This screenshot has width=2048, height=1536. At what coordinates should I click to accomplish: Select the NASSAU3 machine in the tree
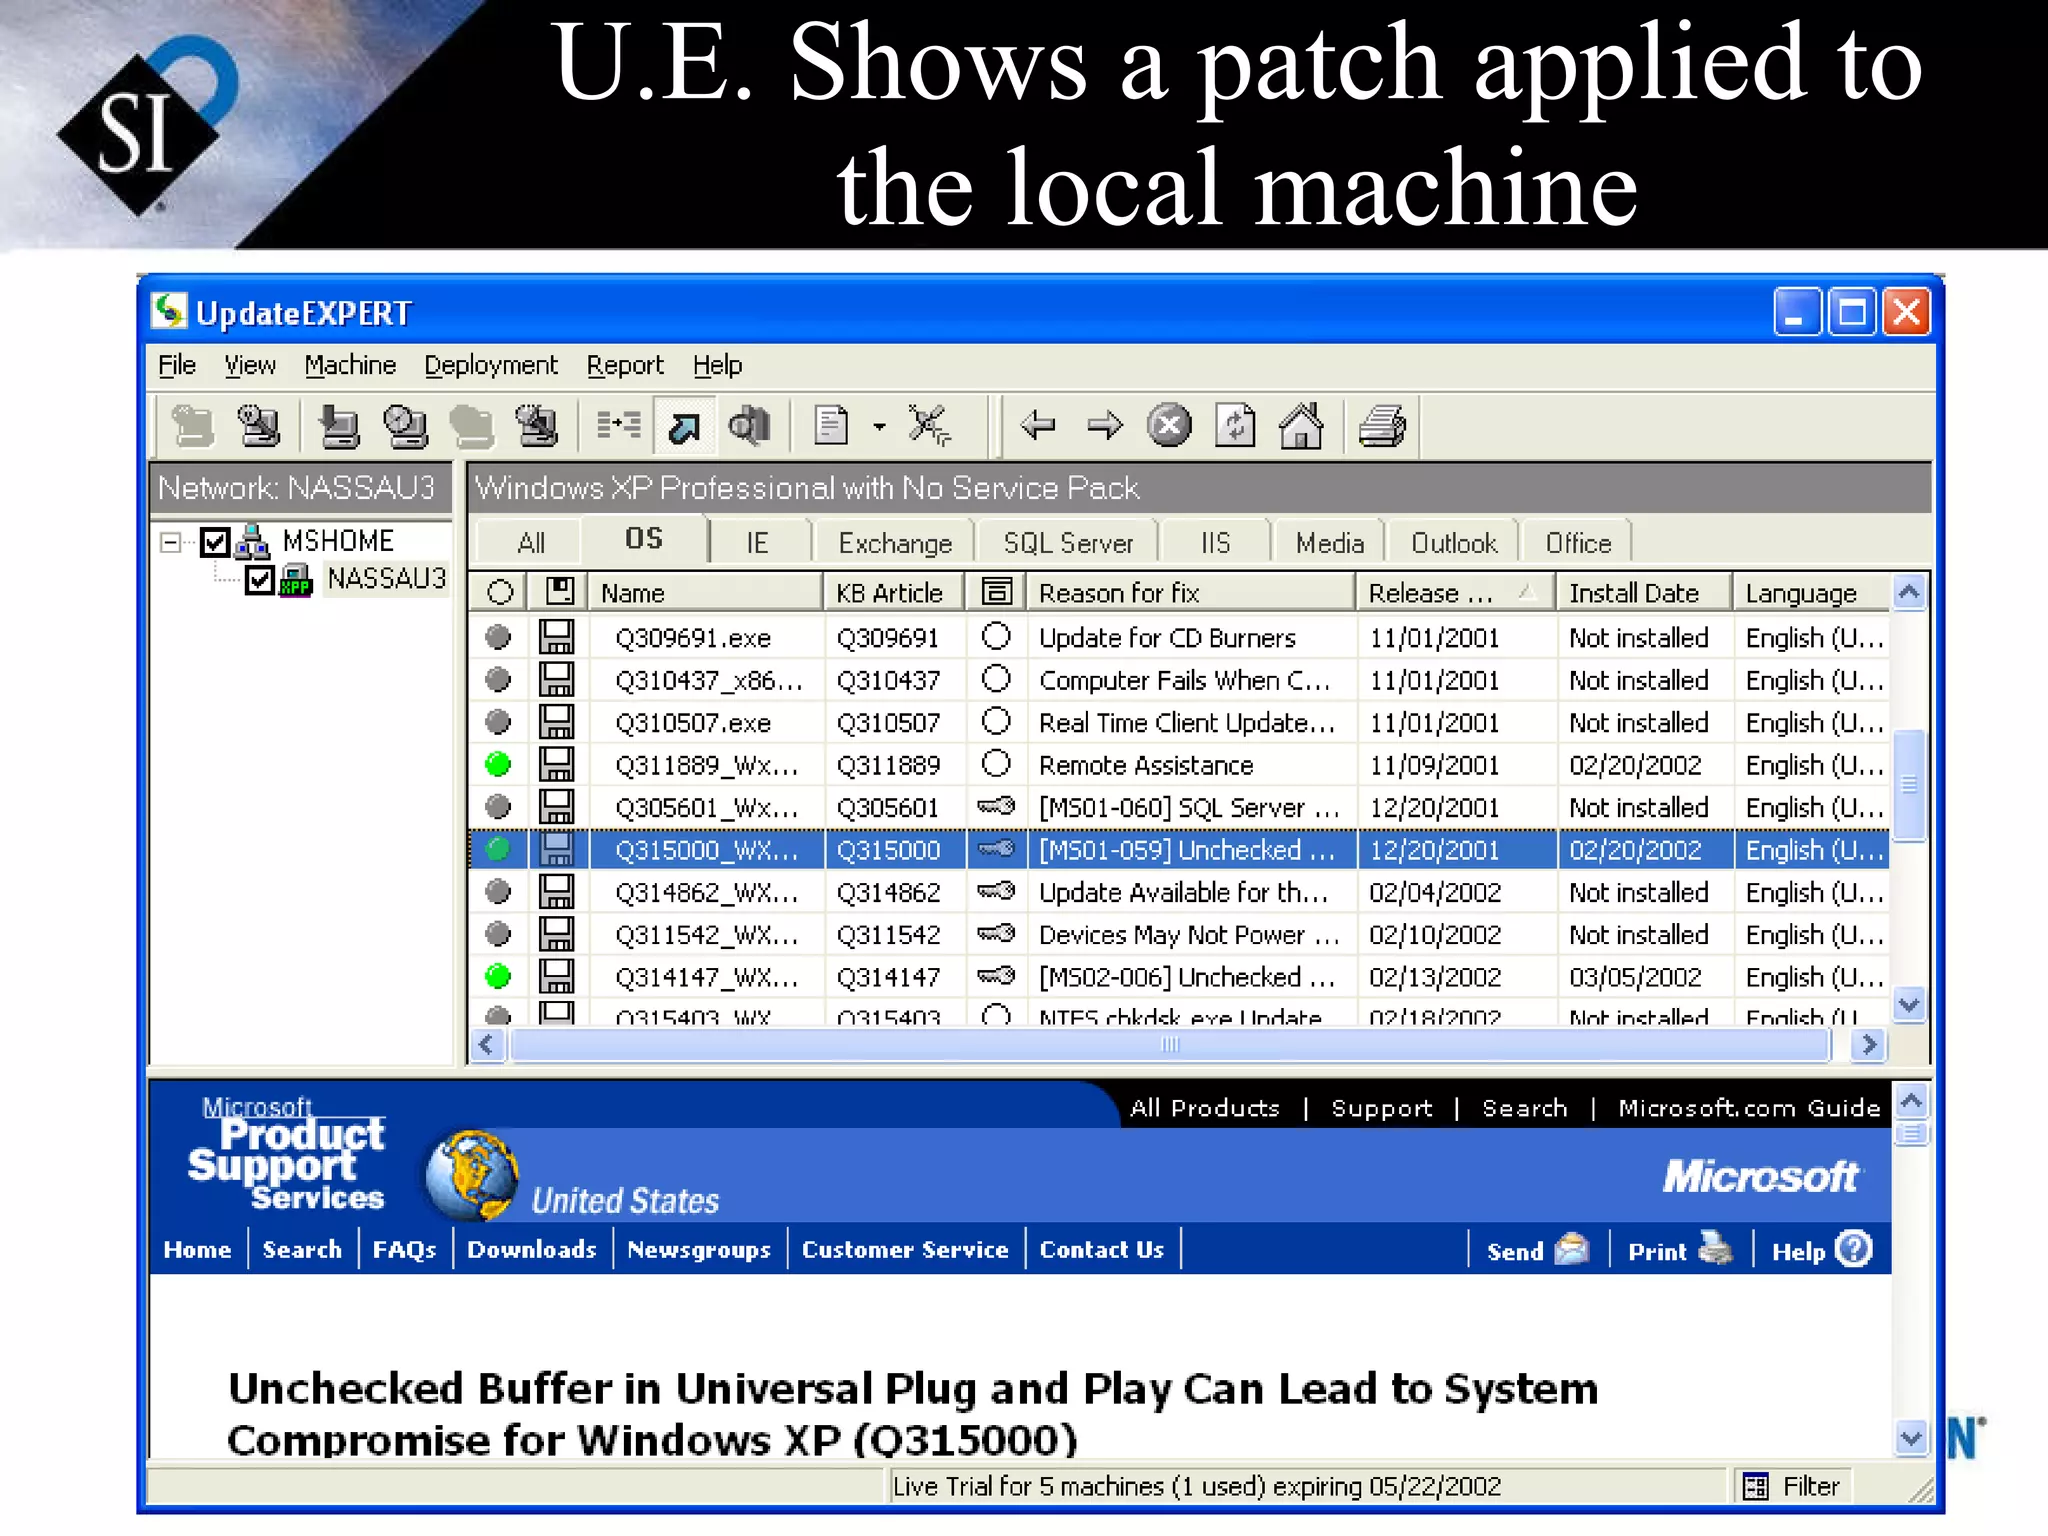[386, 579]
